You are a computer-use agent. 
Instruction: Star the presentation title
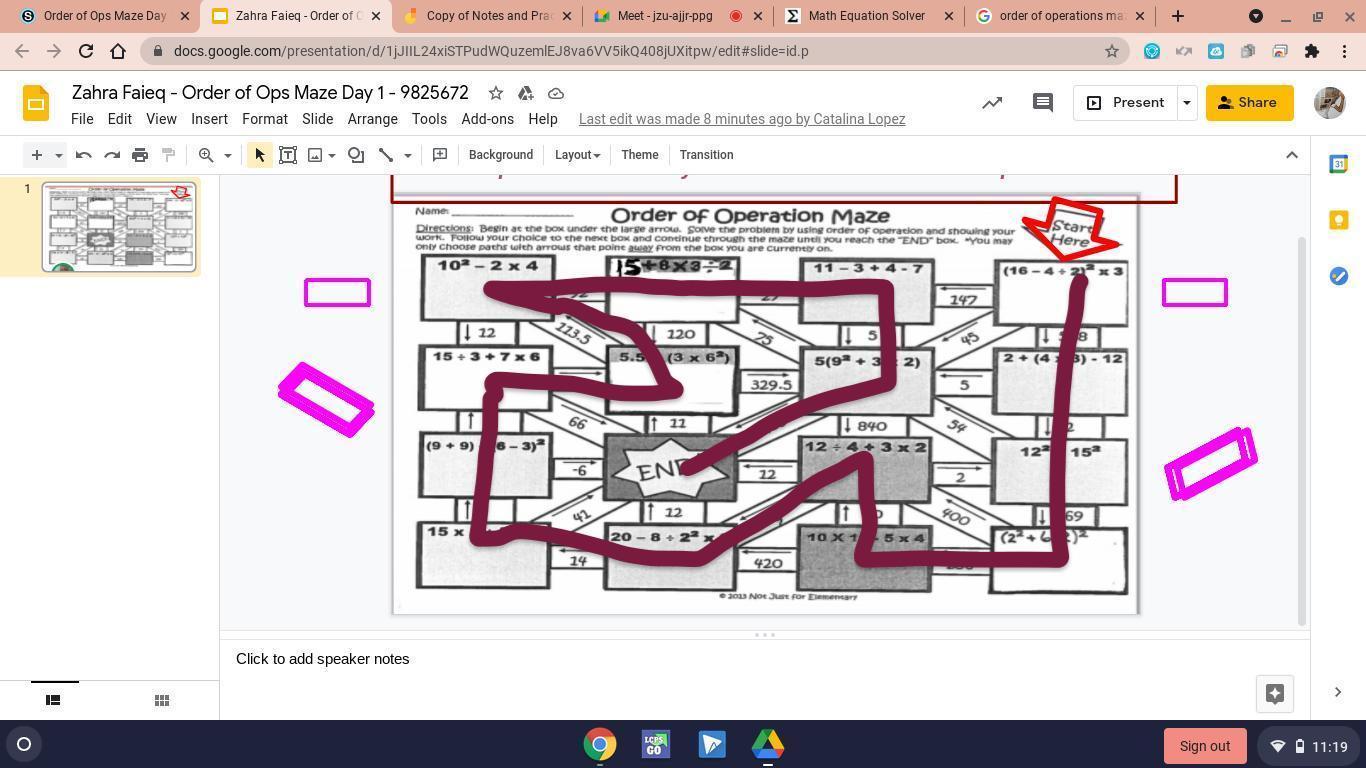[x=495, y=93]
